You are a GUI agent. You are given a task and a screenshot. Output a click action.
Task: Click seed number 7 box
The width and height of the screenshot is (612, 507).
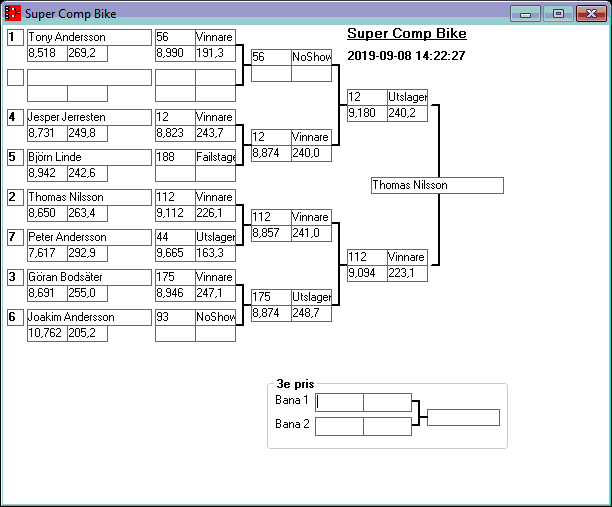[15, 237]
